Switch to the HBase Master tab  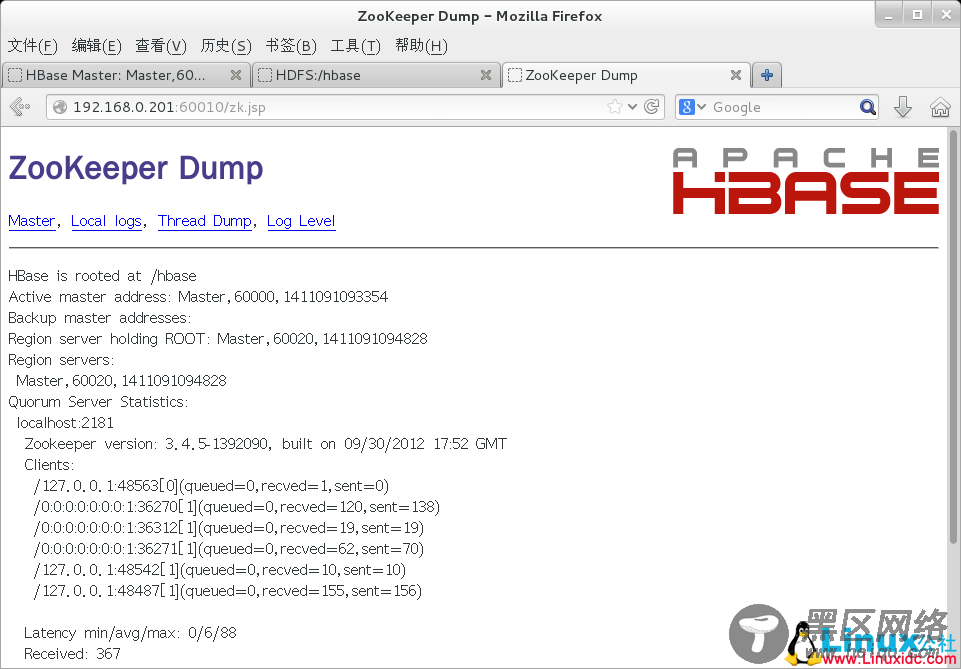click(126, 75)
